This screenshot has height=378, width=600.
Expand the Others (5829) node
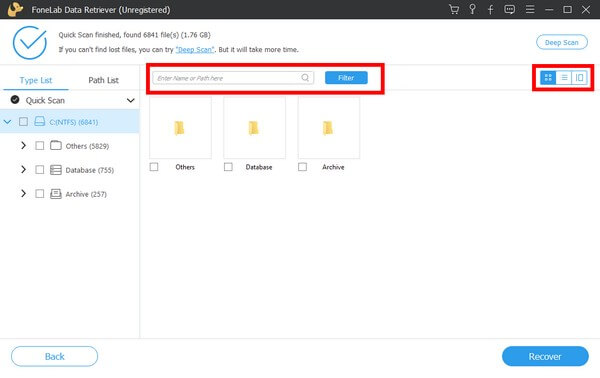(23, 145)
